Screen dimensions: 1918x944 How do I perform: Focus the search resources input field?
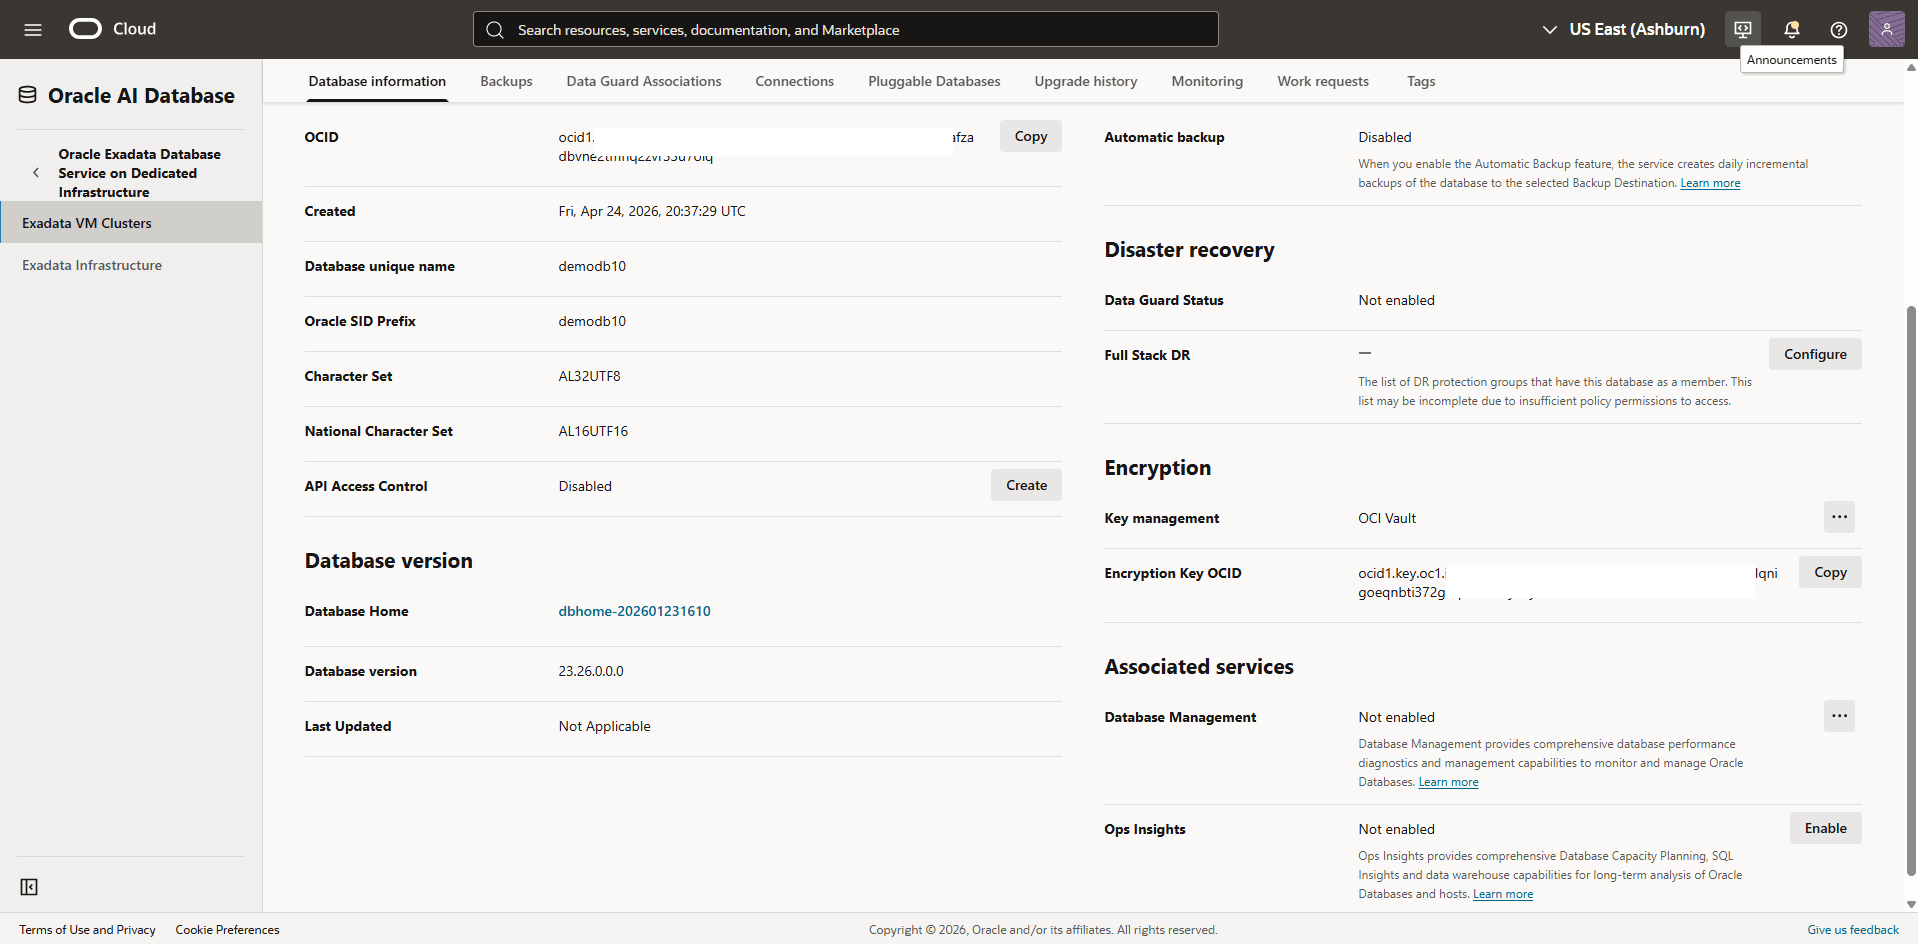pos(846,29)
